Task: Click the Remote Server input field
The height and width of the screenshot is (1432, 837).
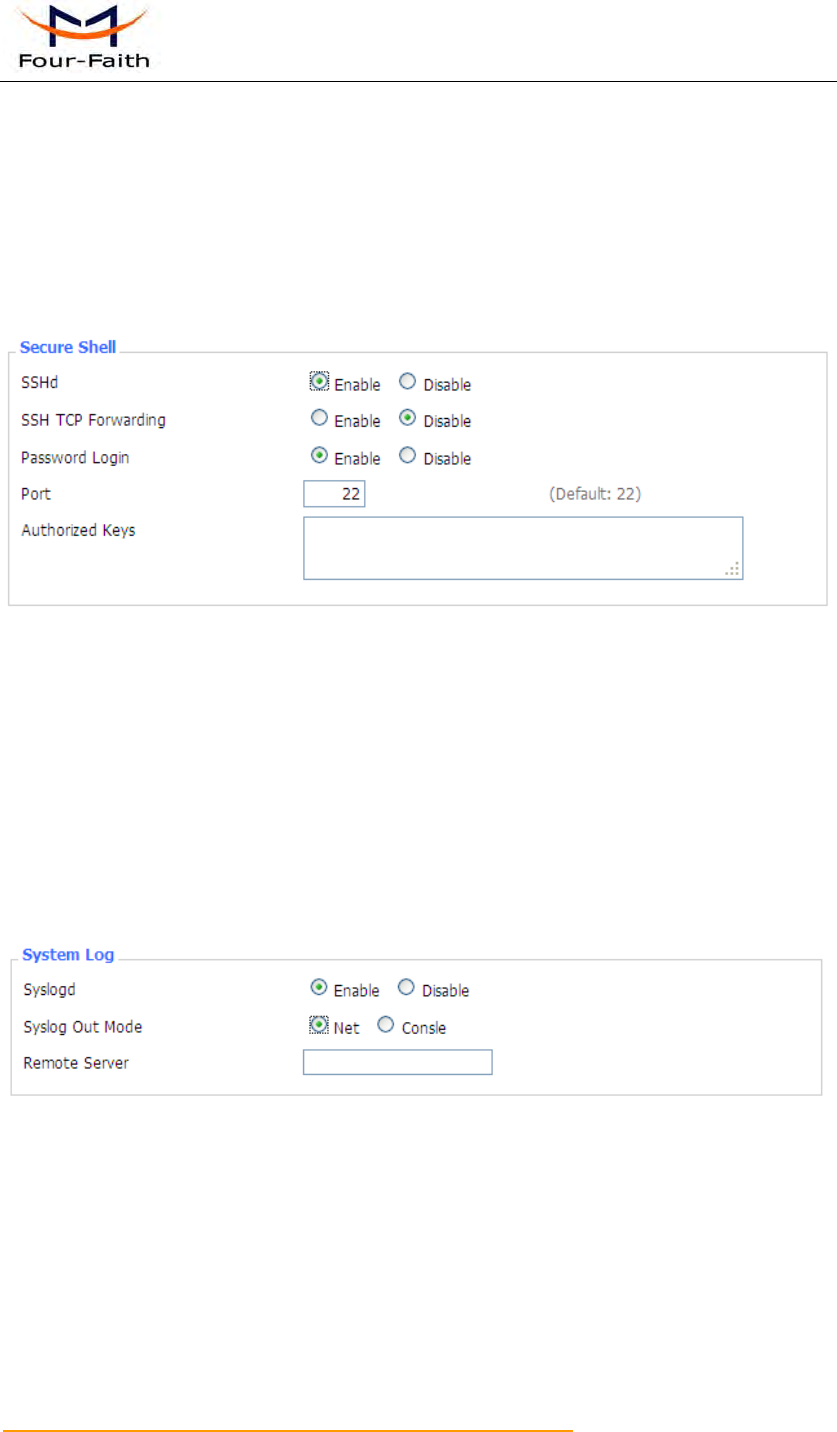Action: click(x=397, y=1062)
